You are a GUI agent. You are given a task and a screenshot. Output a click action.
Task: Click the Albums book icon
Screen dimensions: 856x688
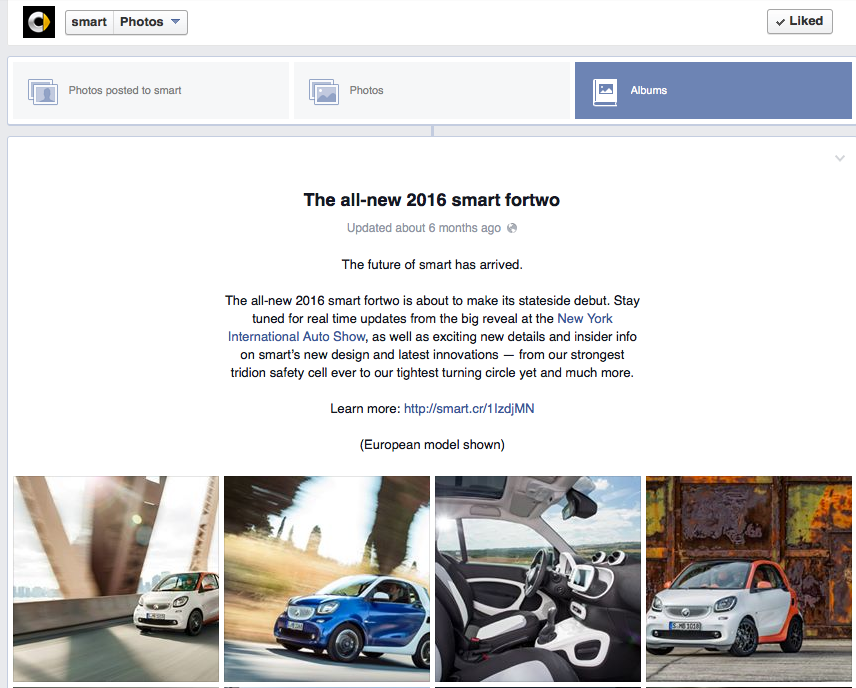(605, 92)
